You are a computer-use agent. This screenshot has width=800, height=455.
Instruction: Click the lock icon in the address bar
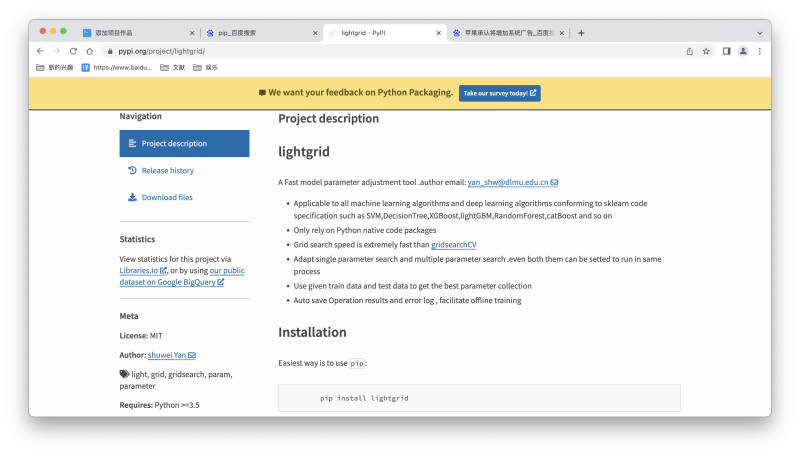110,51
